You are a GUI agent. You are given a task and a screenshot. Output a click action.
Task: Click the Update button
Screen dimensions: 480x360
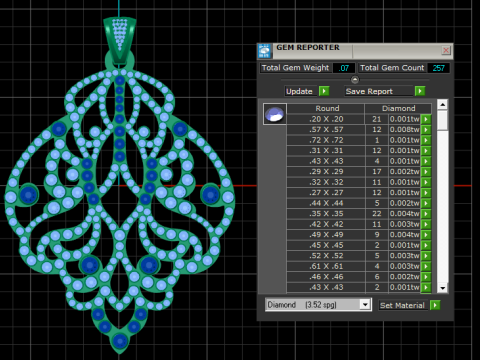300,91
